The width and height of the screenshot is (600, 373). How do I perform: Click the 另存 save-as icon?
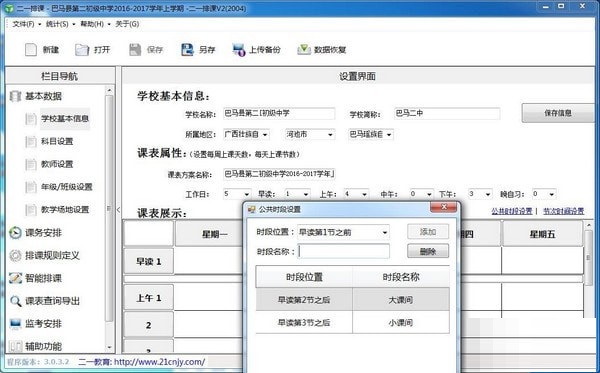tap(187, 50)
